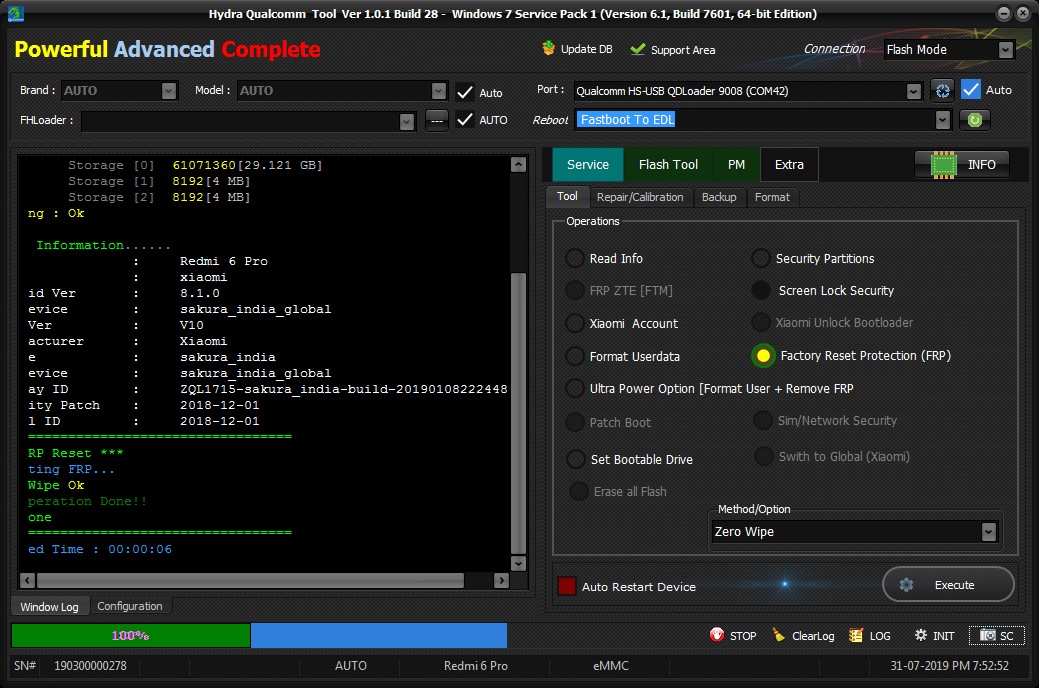Open the Method/Option Zero Wipe dropdown
This screenshot has width=1039, height=688.
tap(989, 532)
